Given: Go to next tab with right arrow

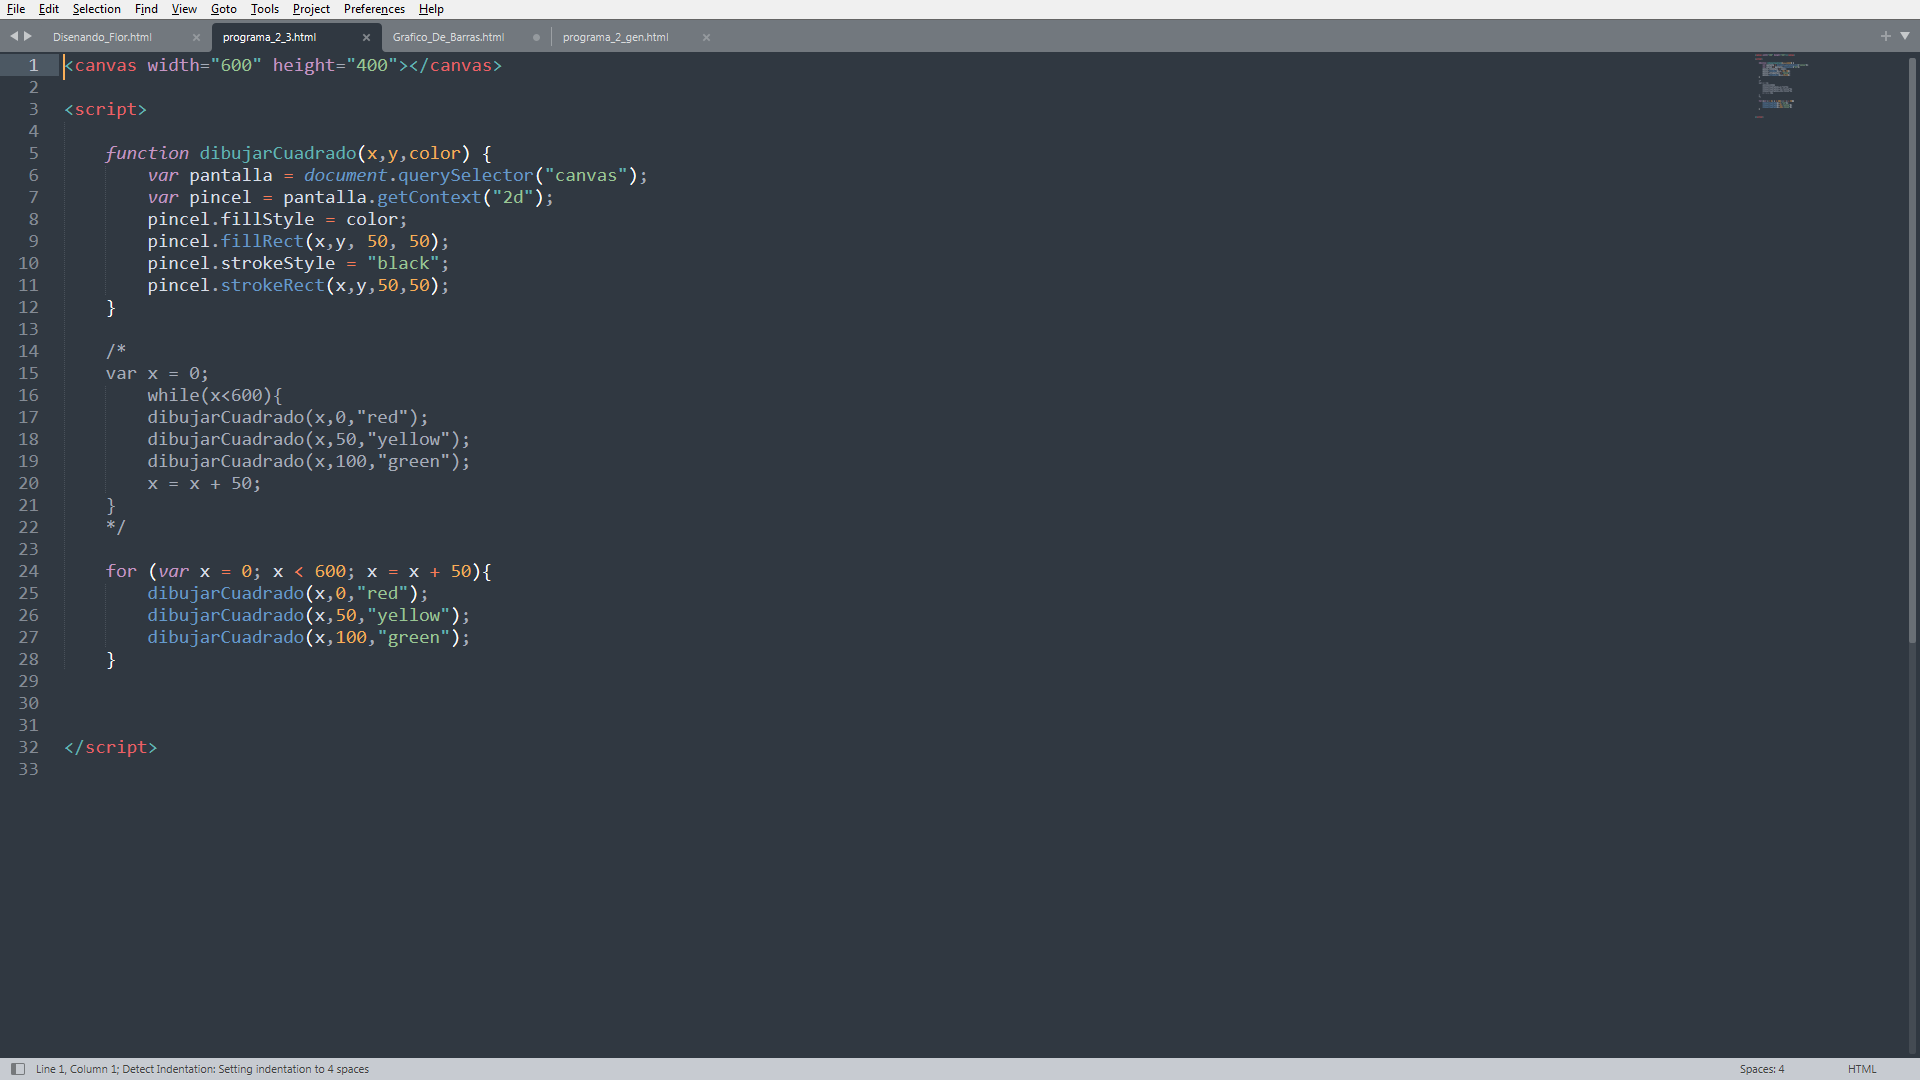Looking at the screenshot, I should tap(28, 36).
